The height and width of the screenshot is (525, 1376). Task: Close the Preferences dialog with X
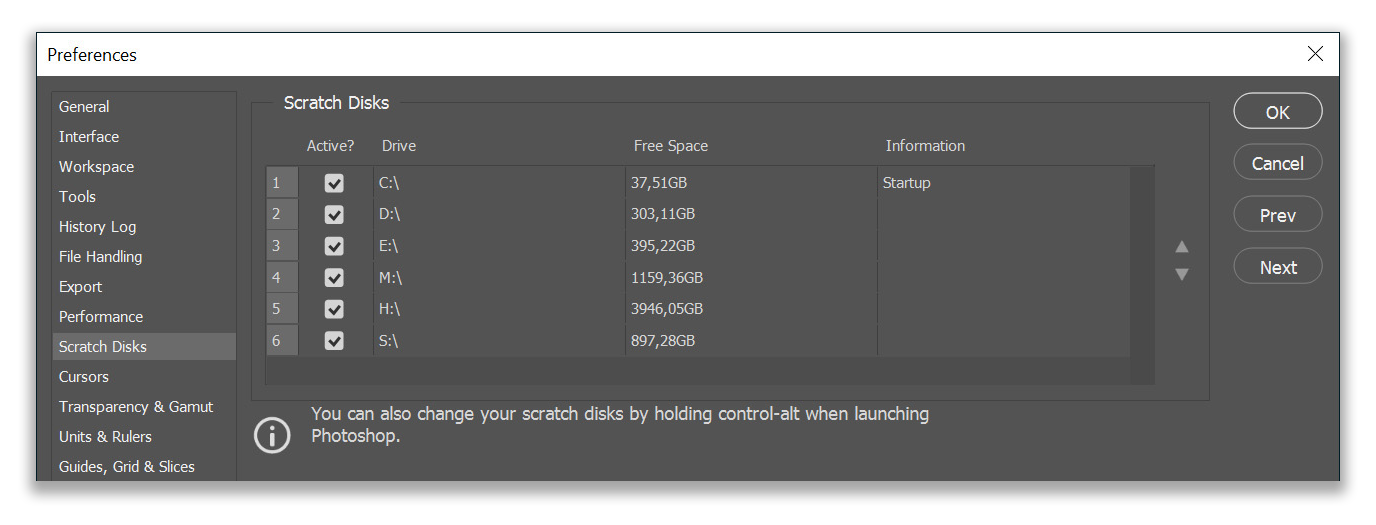[x=1315, y=54]
